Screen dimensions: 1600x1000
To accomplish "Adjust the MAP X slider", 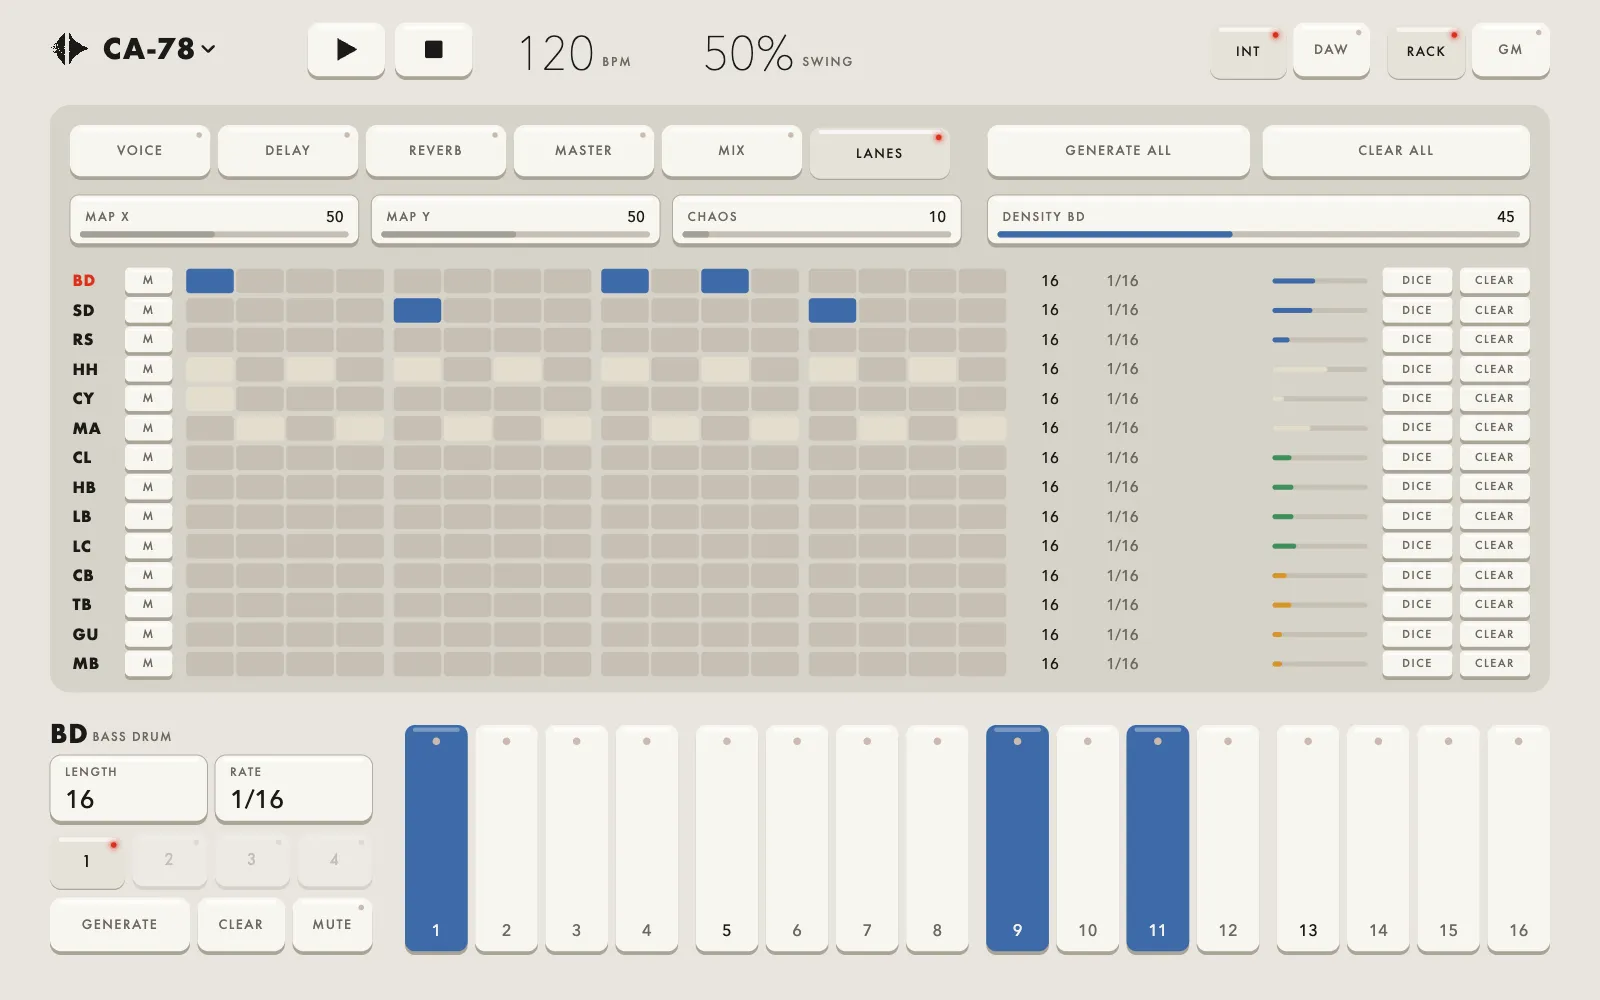I will pos(214,219).
